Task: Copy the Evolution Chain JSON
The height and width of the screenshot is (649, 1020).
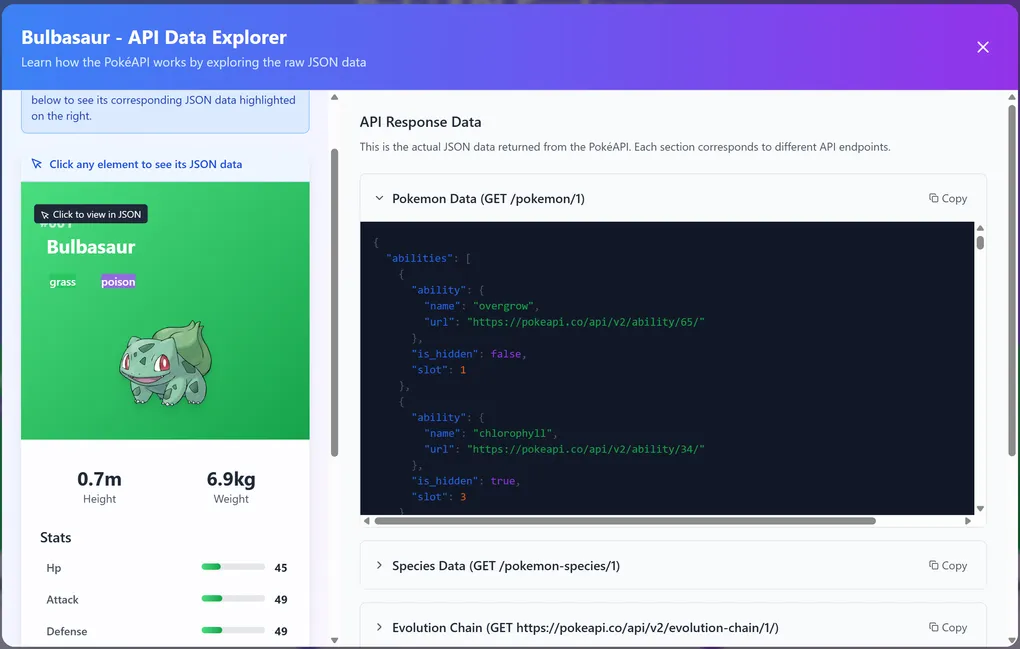Action: pyautogui.click(x=947, y=627)
